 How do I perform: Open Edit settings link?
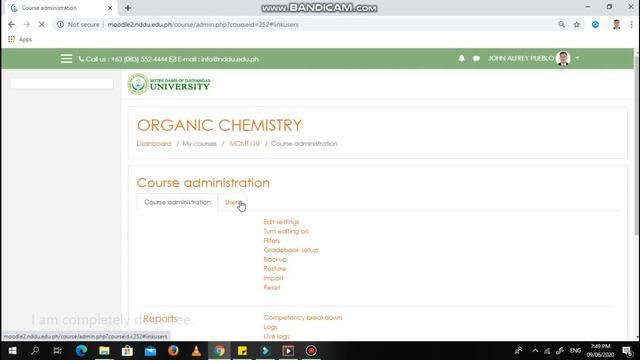[281, 222]
